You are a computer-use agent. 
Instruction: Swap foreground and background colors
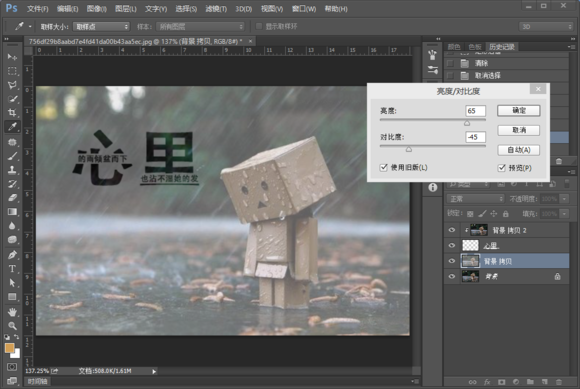point(17,337)
